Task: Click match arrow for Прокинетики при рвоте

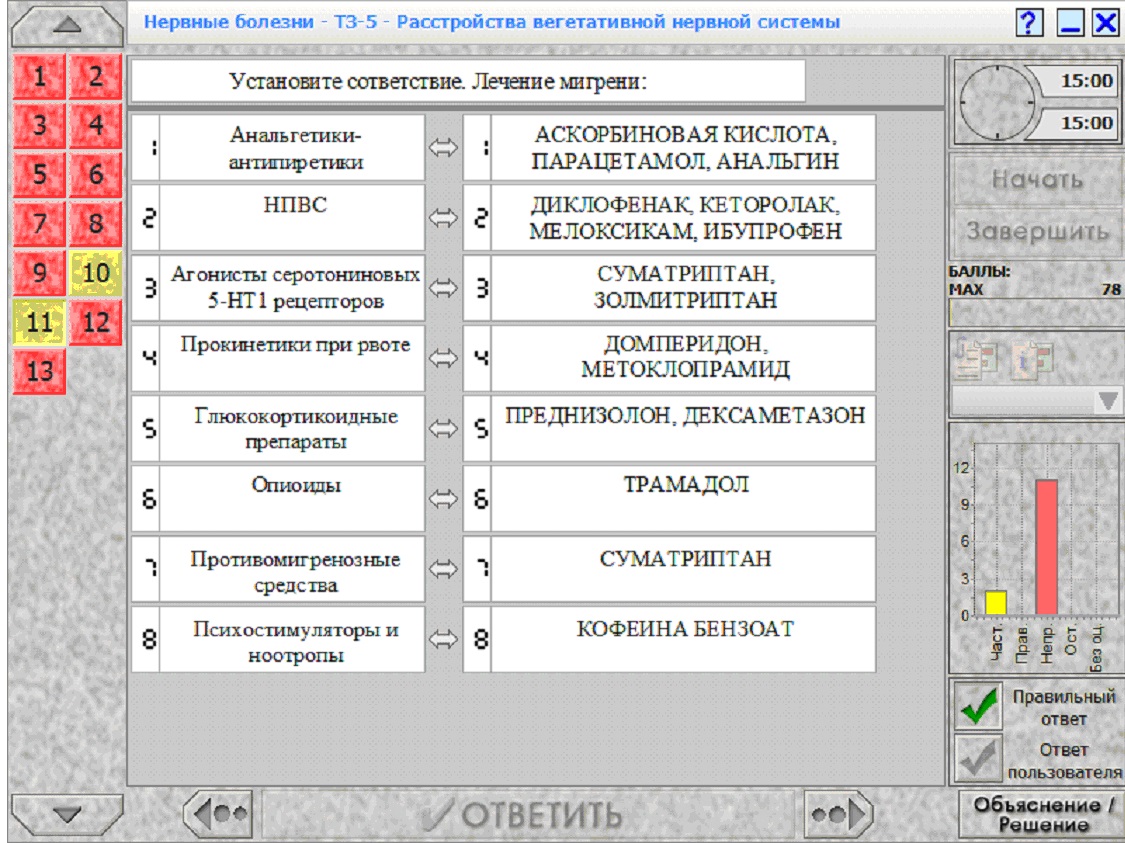Action: click(x=443, y=358)
